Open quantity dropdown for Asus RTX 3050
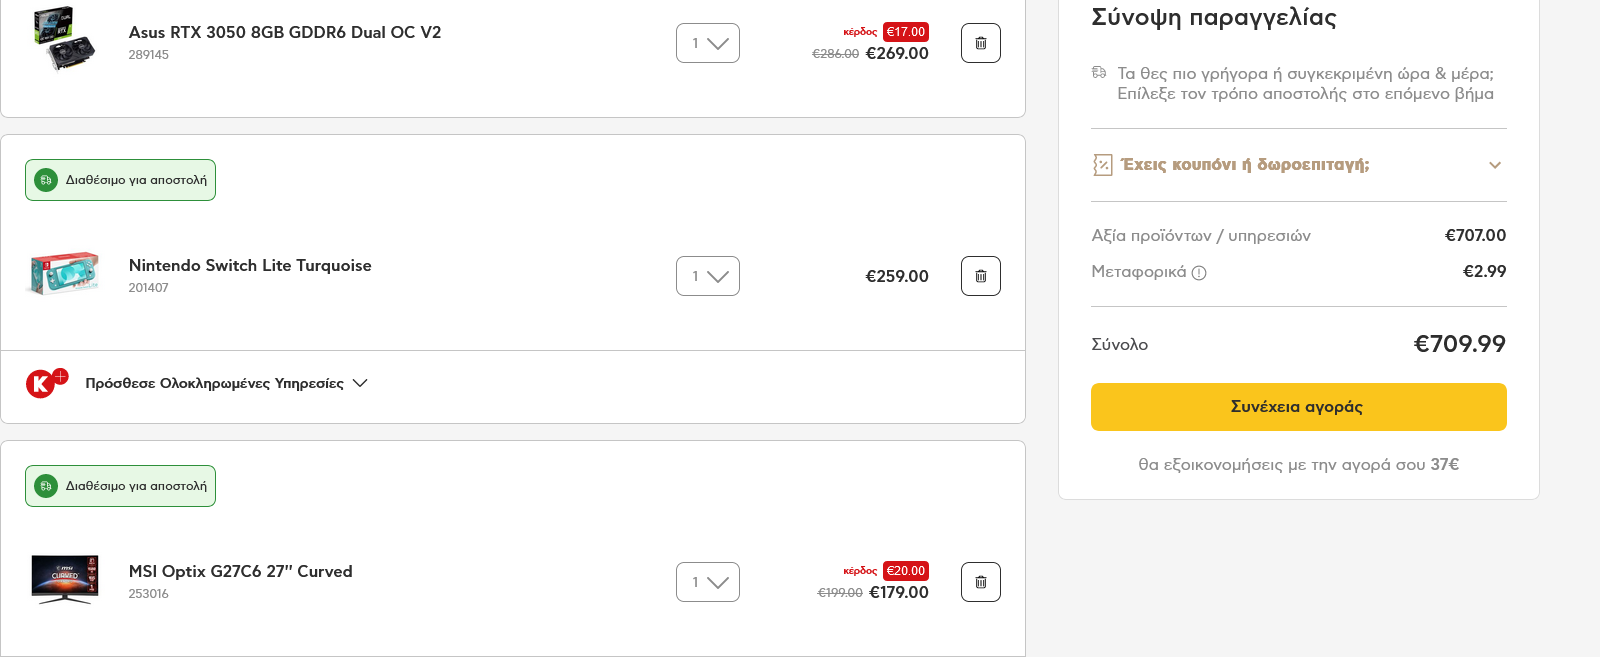 point(708,43)
